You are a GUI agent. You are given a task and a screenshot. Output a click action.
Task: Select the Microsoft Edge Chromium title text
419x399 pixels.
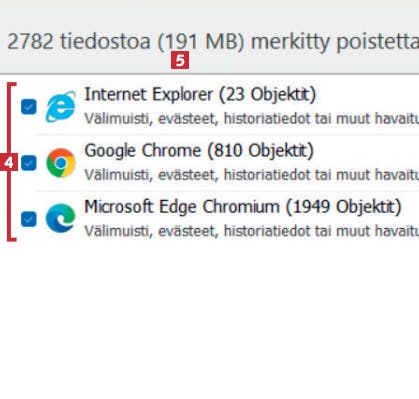pos(182,207)
